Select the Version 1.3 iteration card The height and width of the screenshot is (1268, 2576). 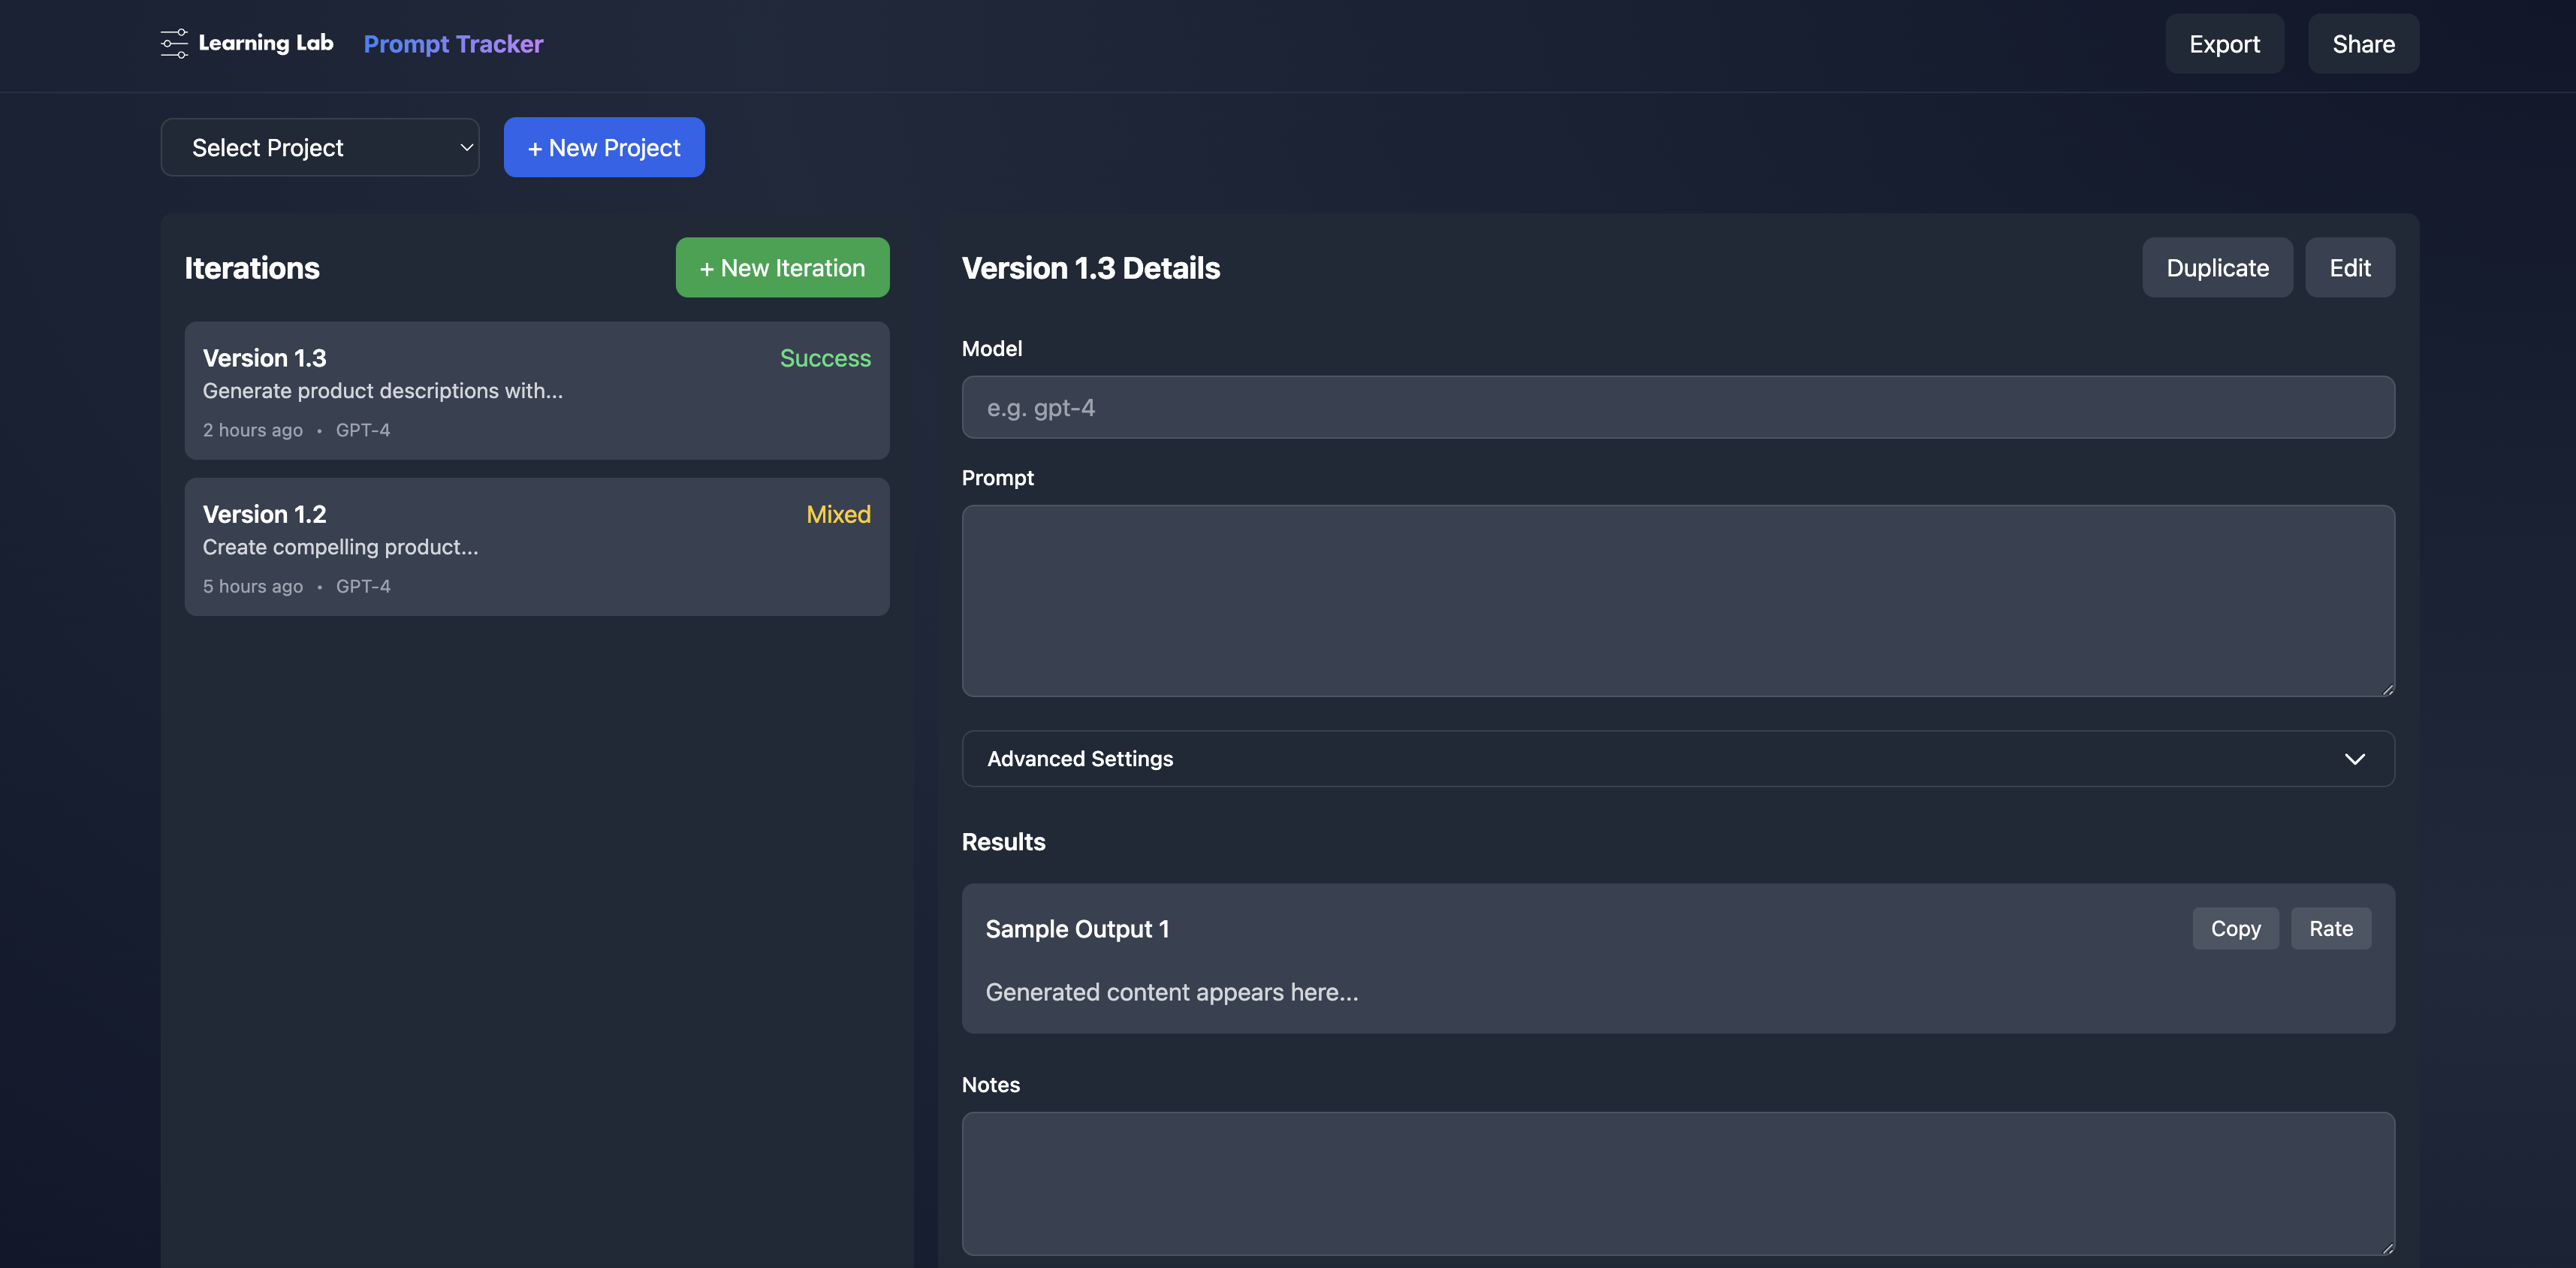tap(537, 391)
